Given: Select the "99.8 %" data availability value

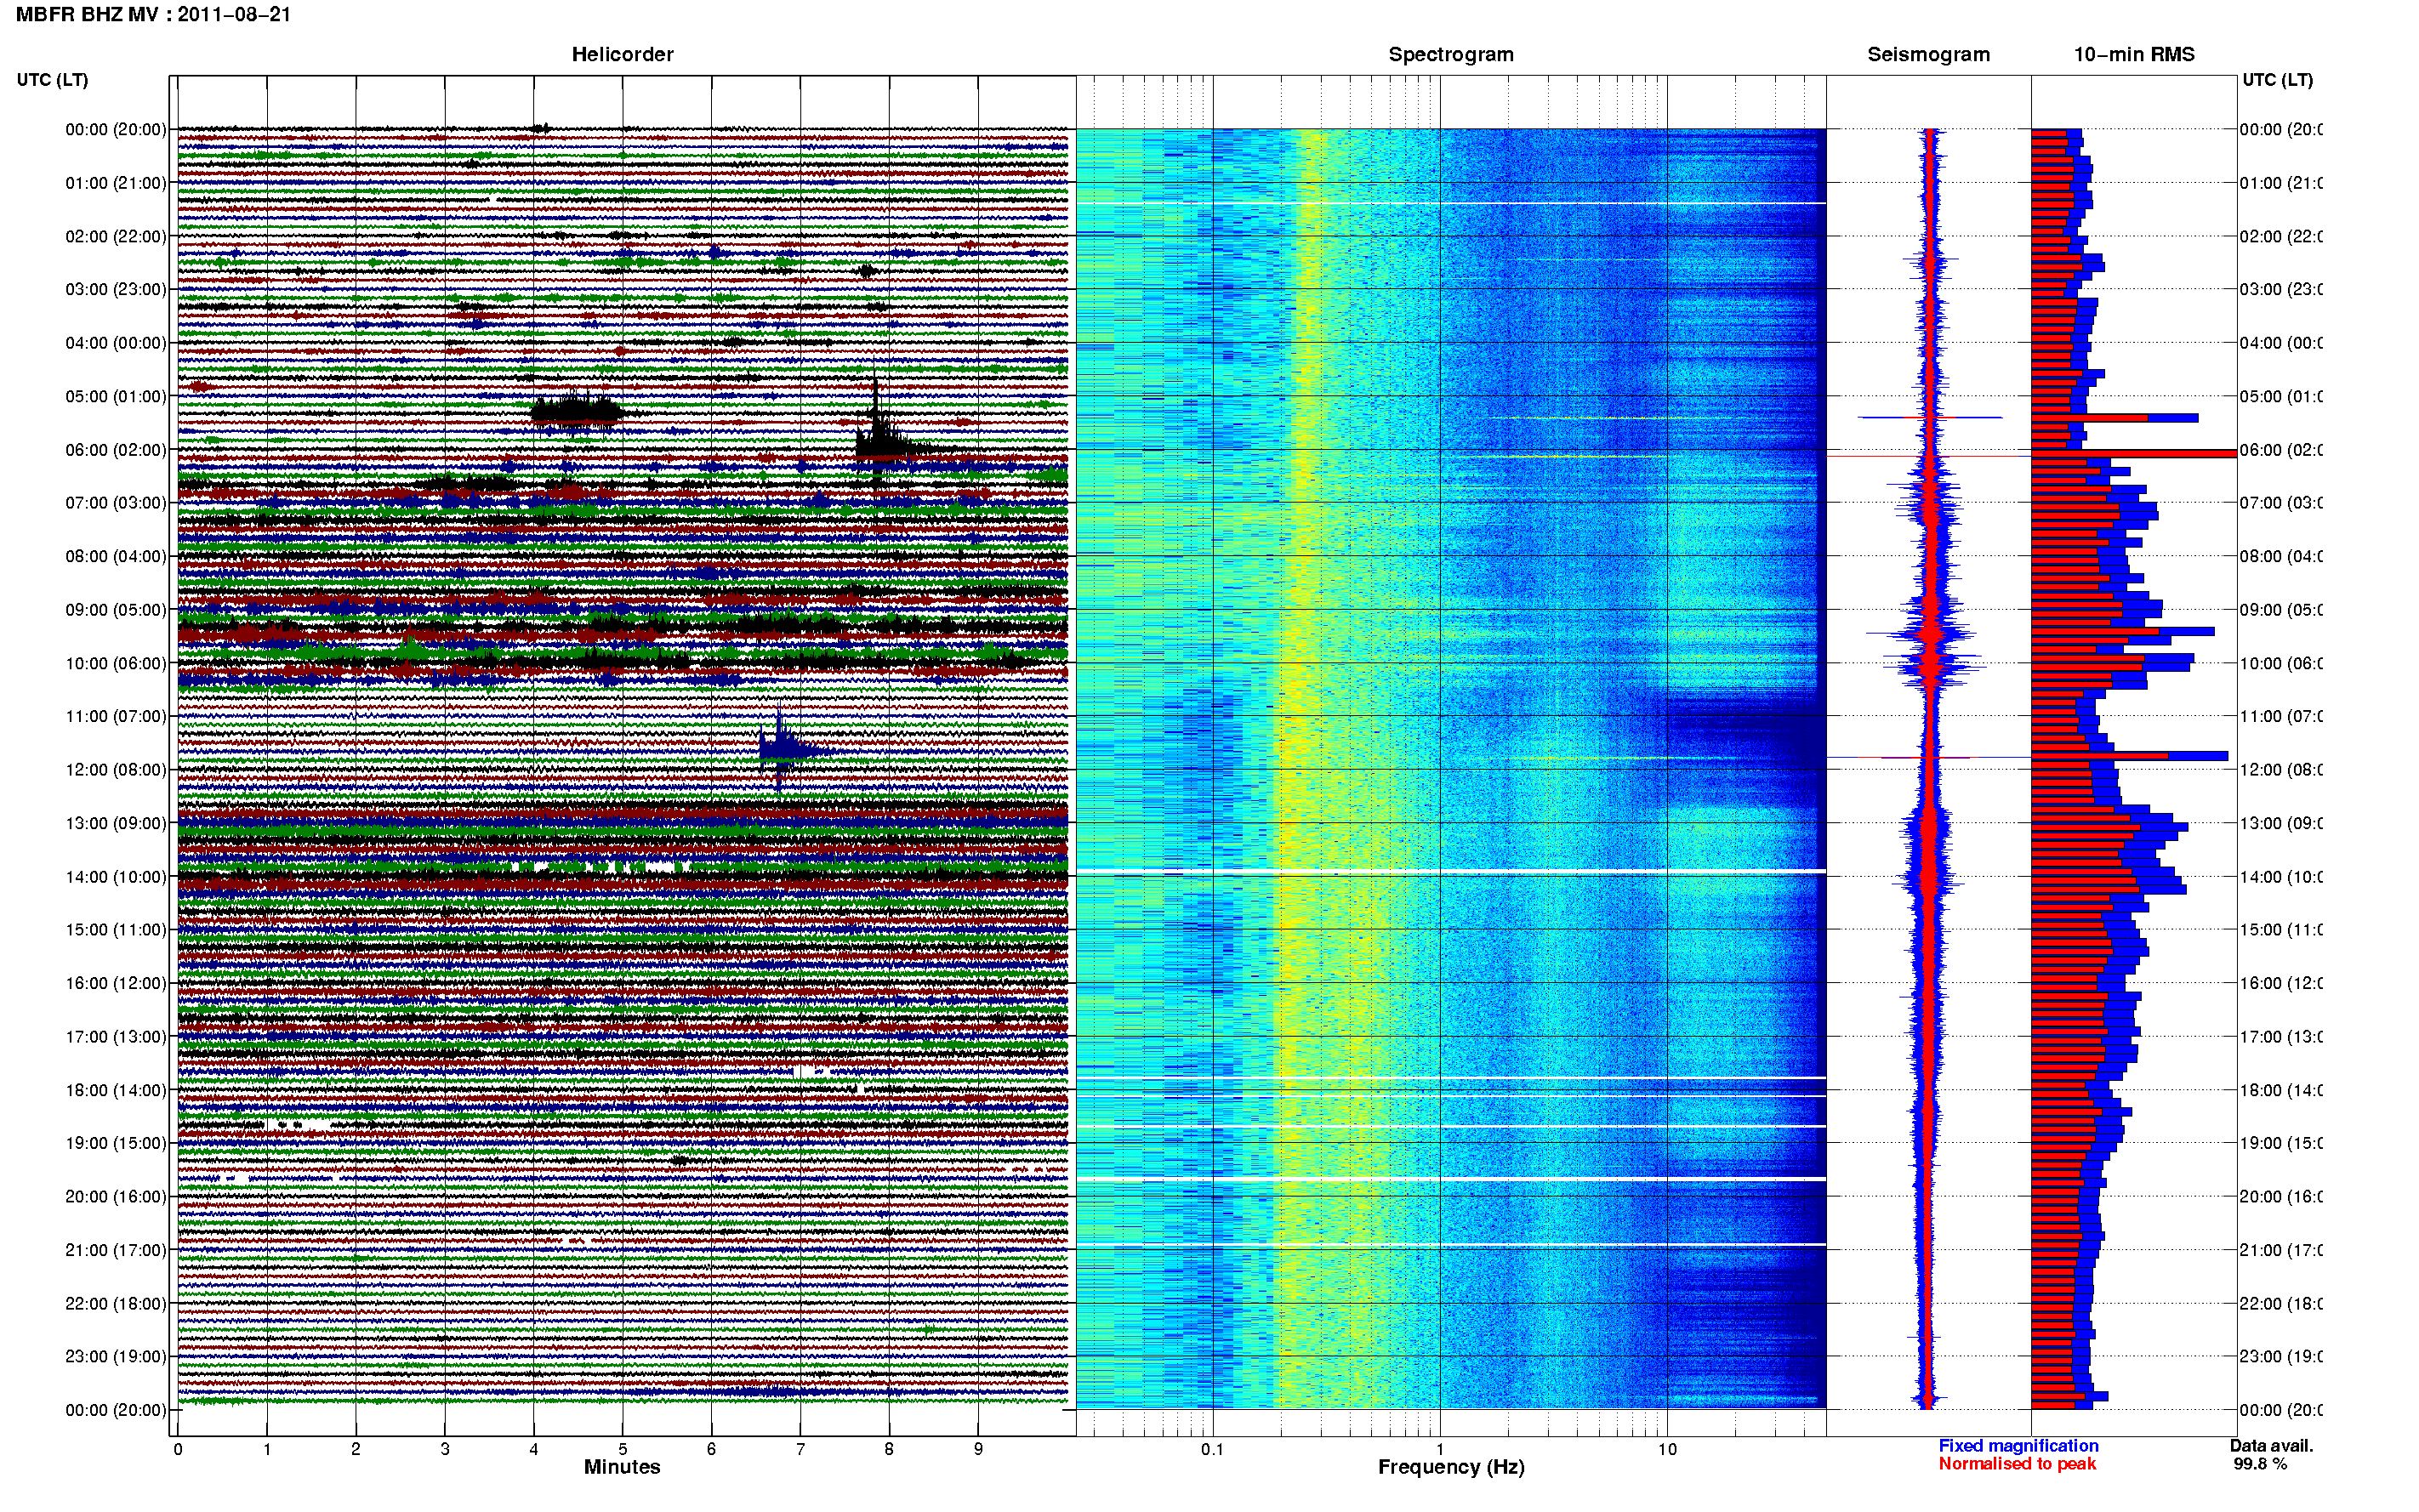Looking at the screenshot, I should point(2260,1464).
